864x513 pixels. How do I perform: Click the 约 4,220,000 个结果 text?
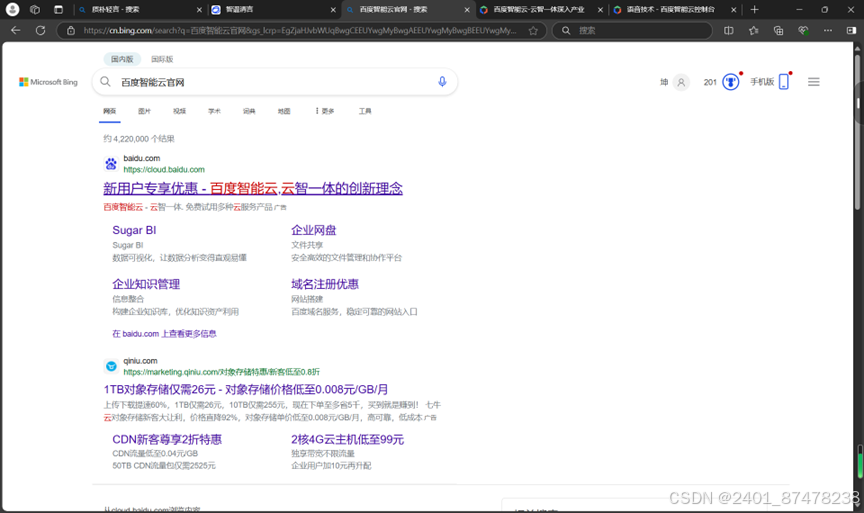click(139, 139)
